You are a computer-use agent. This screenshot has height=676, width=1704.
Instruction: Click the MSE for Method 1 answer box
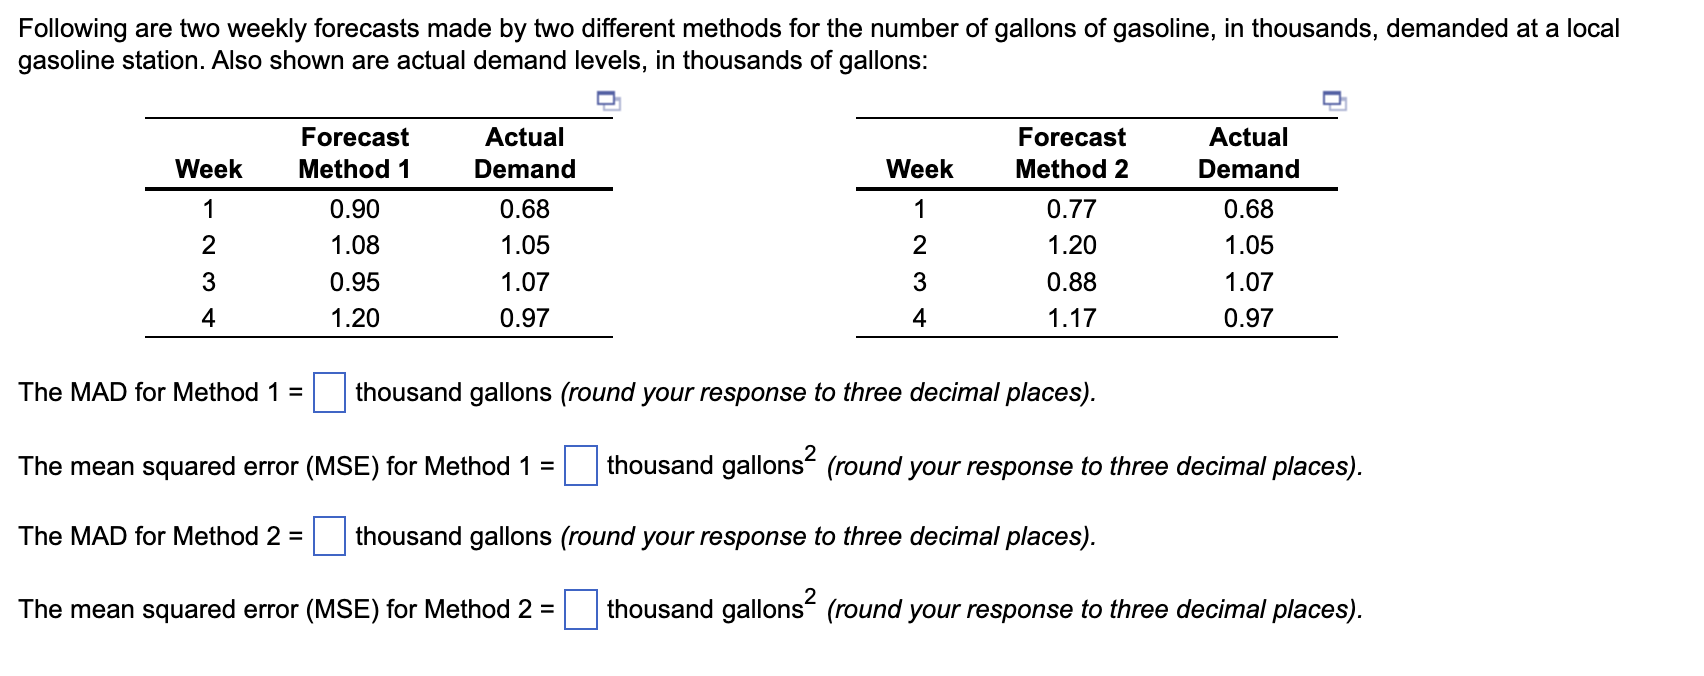coord(581,466)
